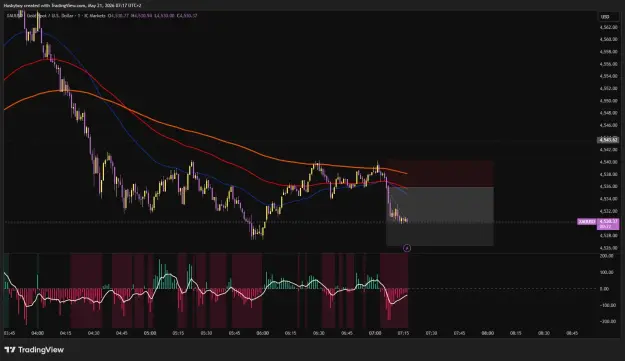Screen dimensions: 625x361
Task: Click the 0.00 oscillator scale label
Action: point(604,288)
